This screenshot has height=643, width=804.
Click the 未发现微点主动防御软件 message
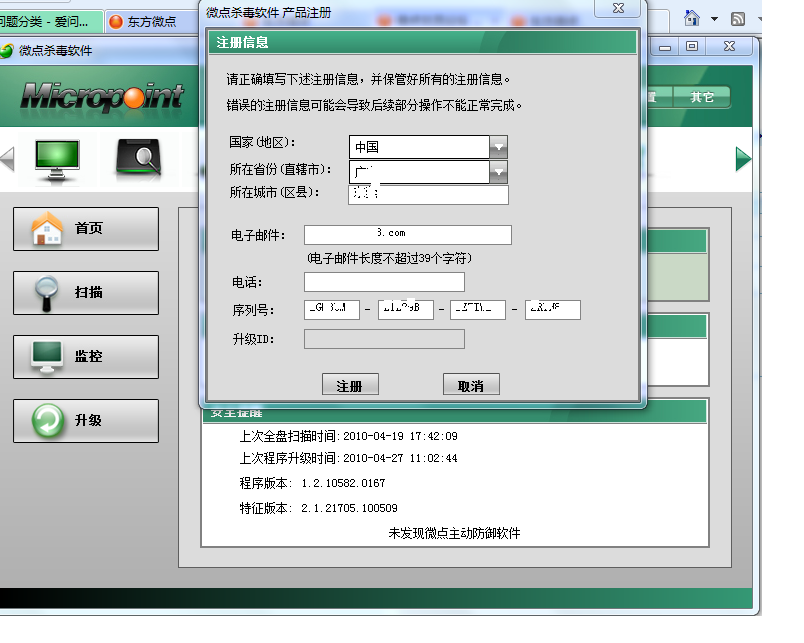(x=454, y=533)
